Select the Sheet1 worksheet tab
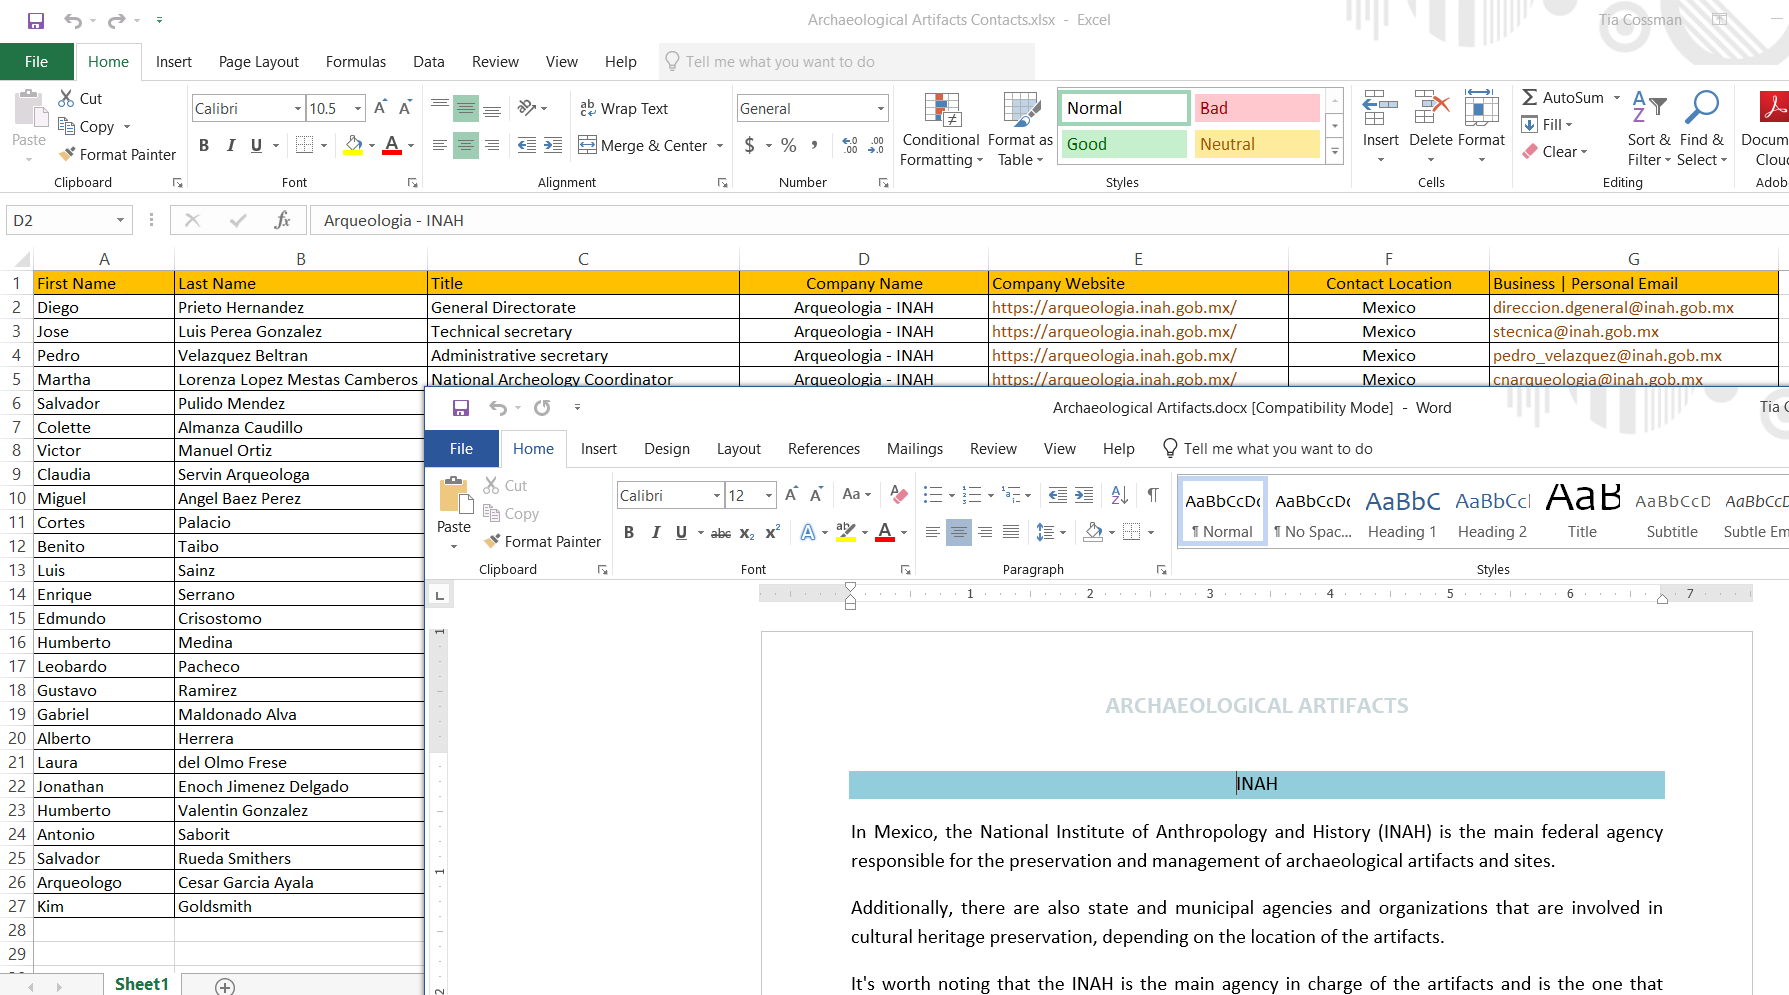 (x=141, y=984)
